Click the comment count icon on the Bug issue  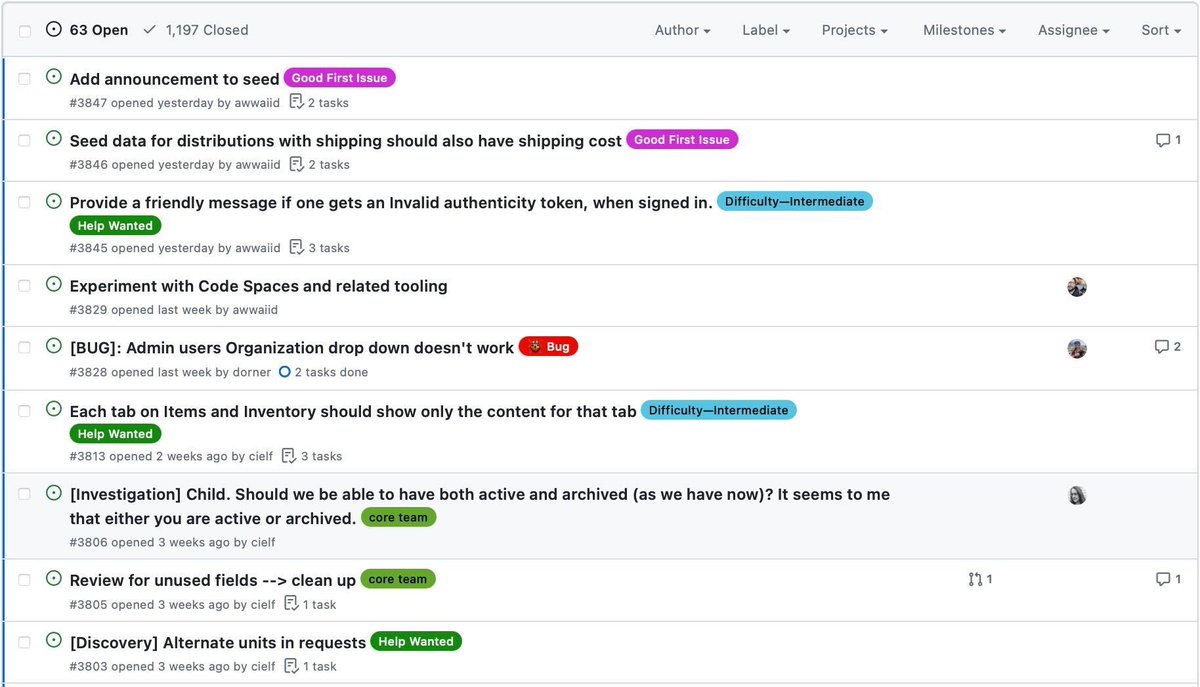click(x=1165, y=347)
